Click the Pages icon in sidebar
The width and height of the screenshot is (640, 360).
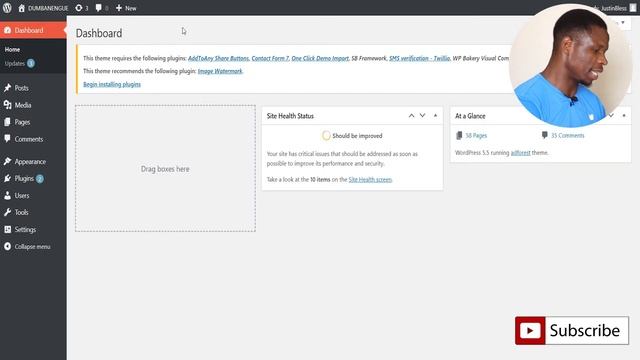[x=7, y=122]
